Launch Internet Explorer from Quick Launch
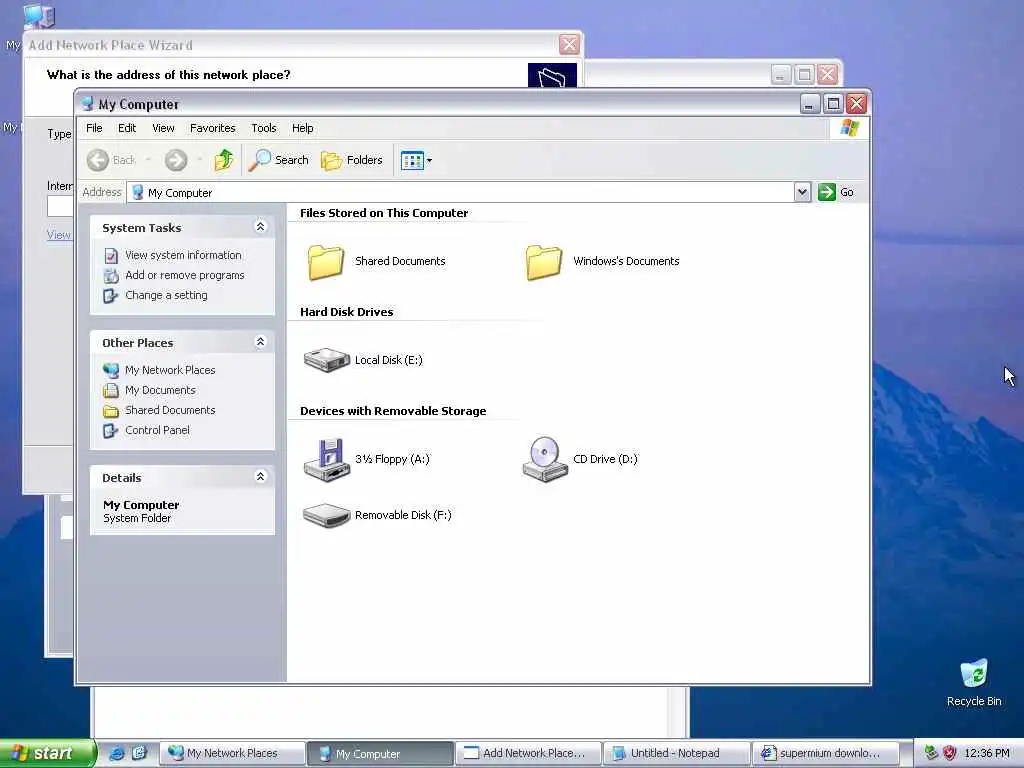 (117, 753)
